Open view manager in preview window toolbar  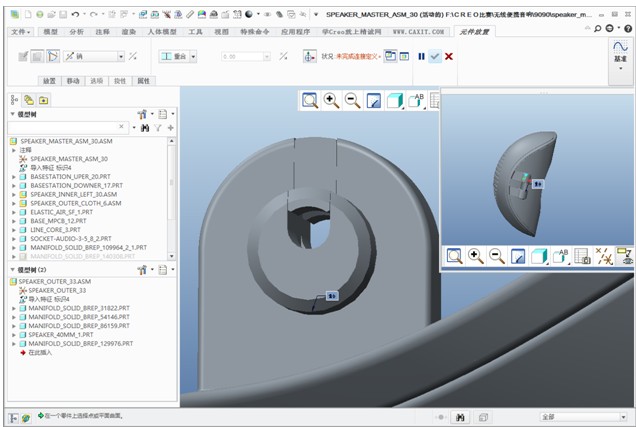point(582,256)
